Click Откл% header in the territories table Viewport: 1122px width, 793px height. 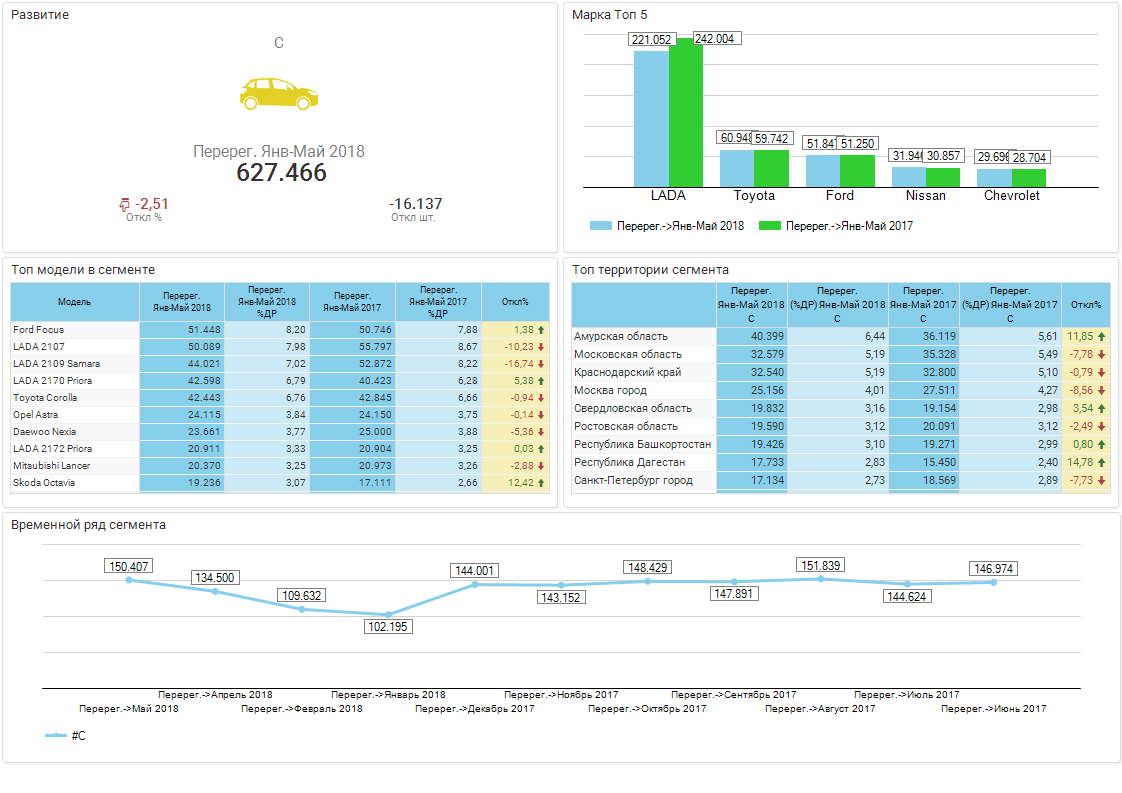point(1085,305)
